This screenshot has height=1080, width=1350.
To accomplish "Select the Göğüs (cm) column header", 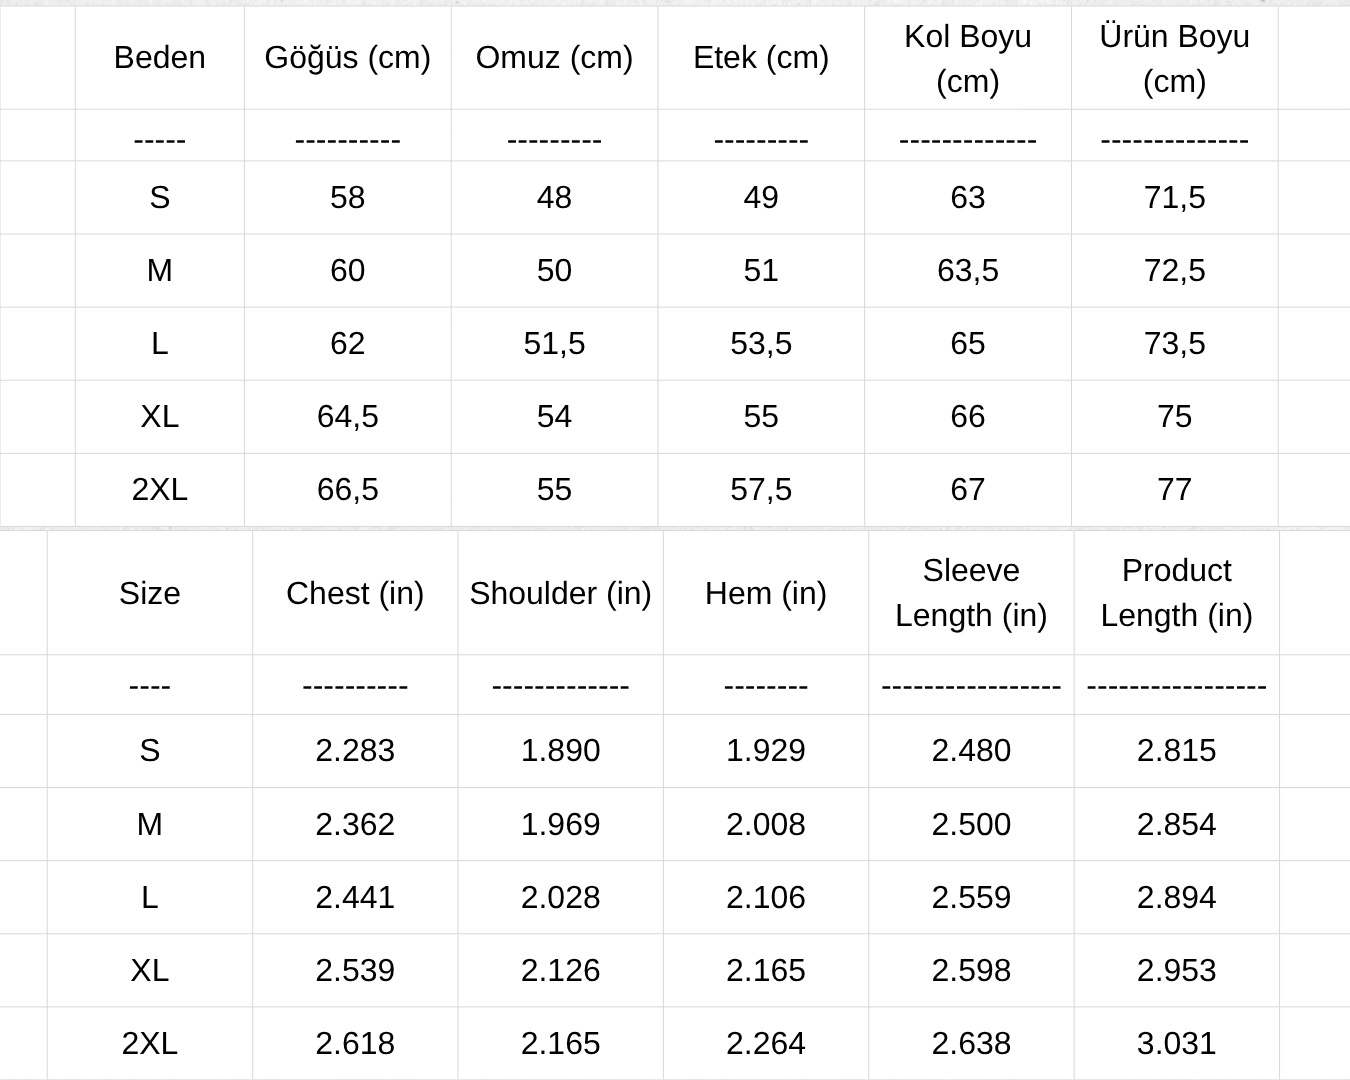I will point(347,58).
